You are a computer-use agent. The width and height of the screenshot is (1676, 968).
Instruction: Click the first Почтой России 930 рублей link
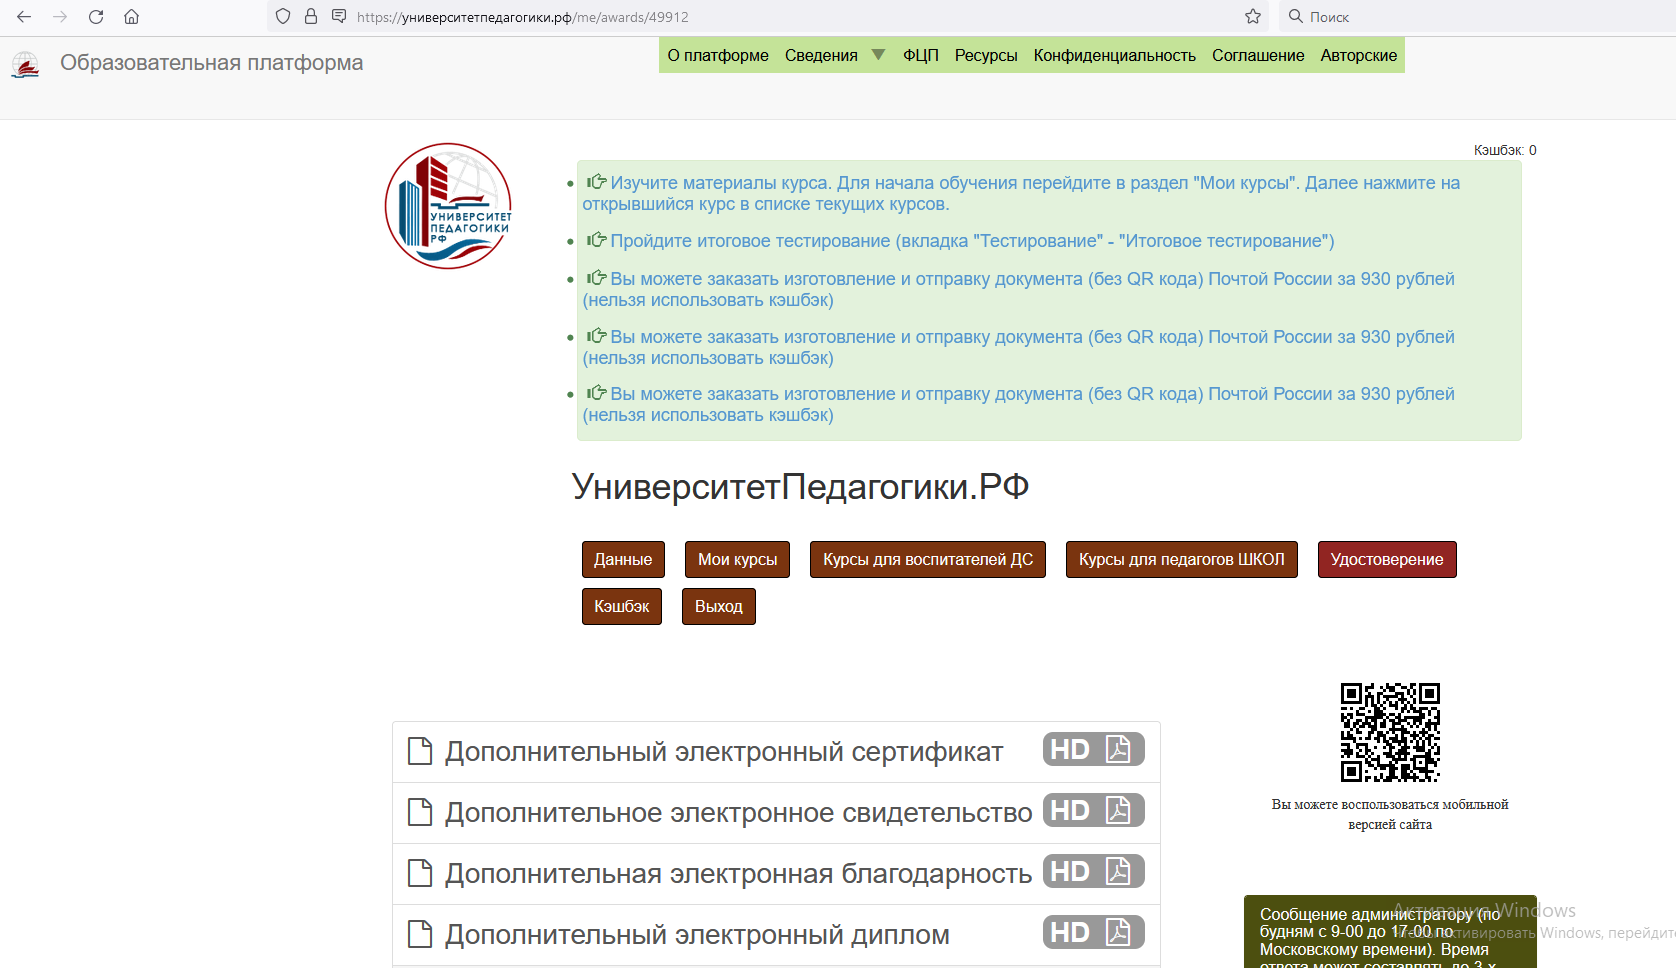[x=1018, y=289]
